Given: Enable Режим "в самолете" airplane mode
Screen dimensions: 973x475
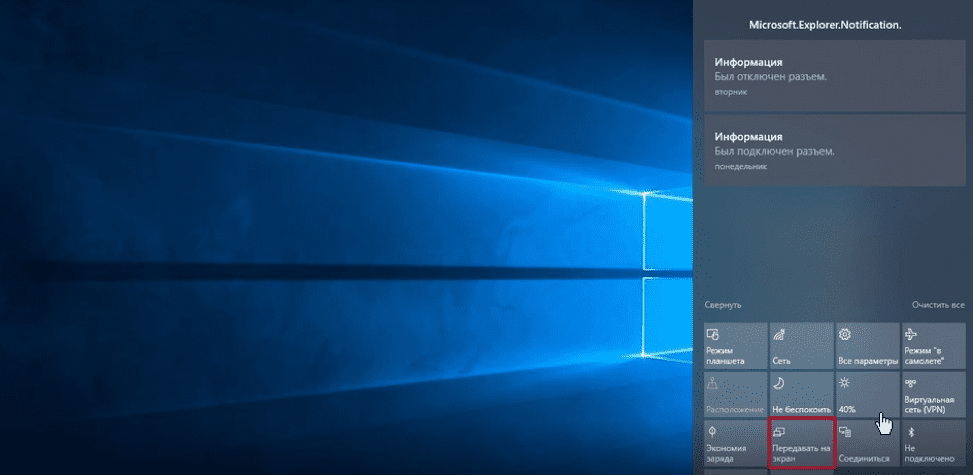Looking at the screenshot, I should coord(932,345).
